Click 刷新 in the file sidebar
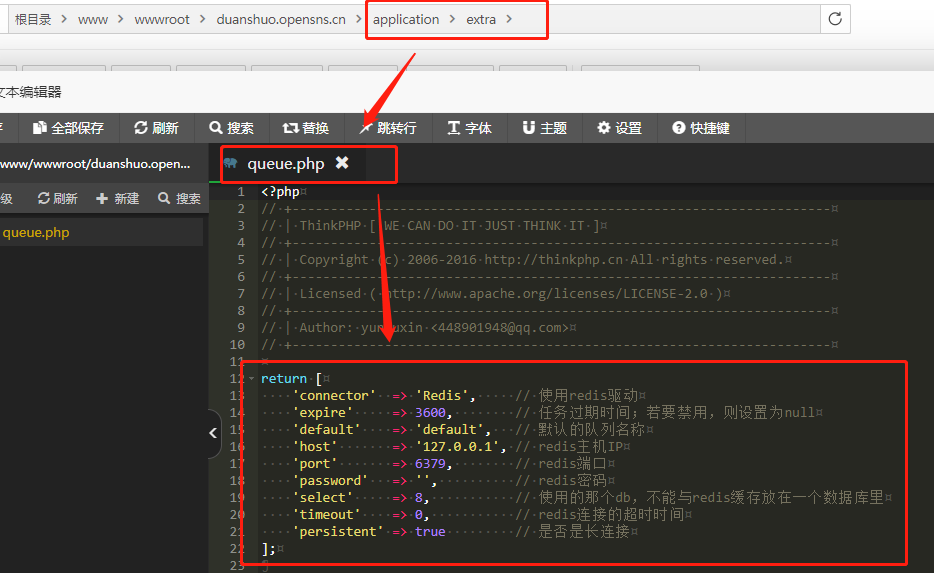 click(x=58, y=198)
